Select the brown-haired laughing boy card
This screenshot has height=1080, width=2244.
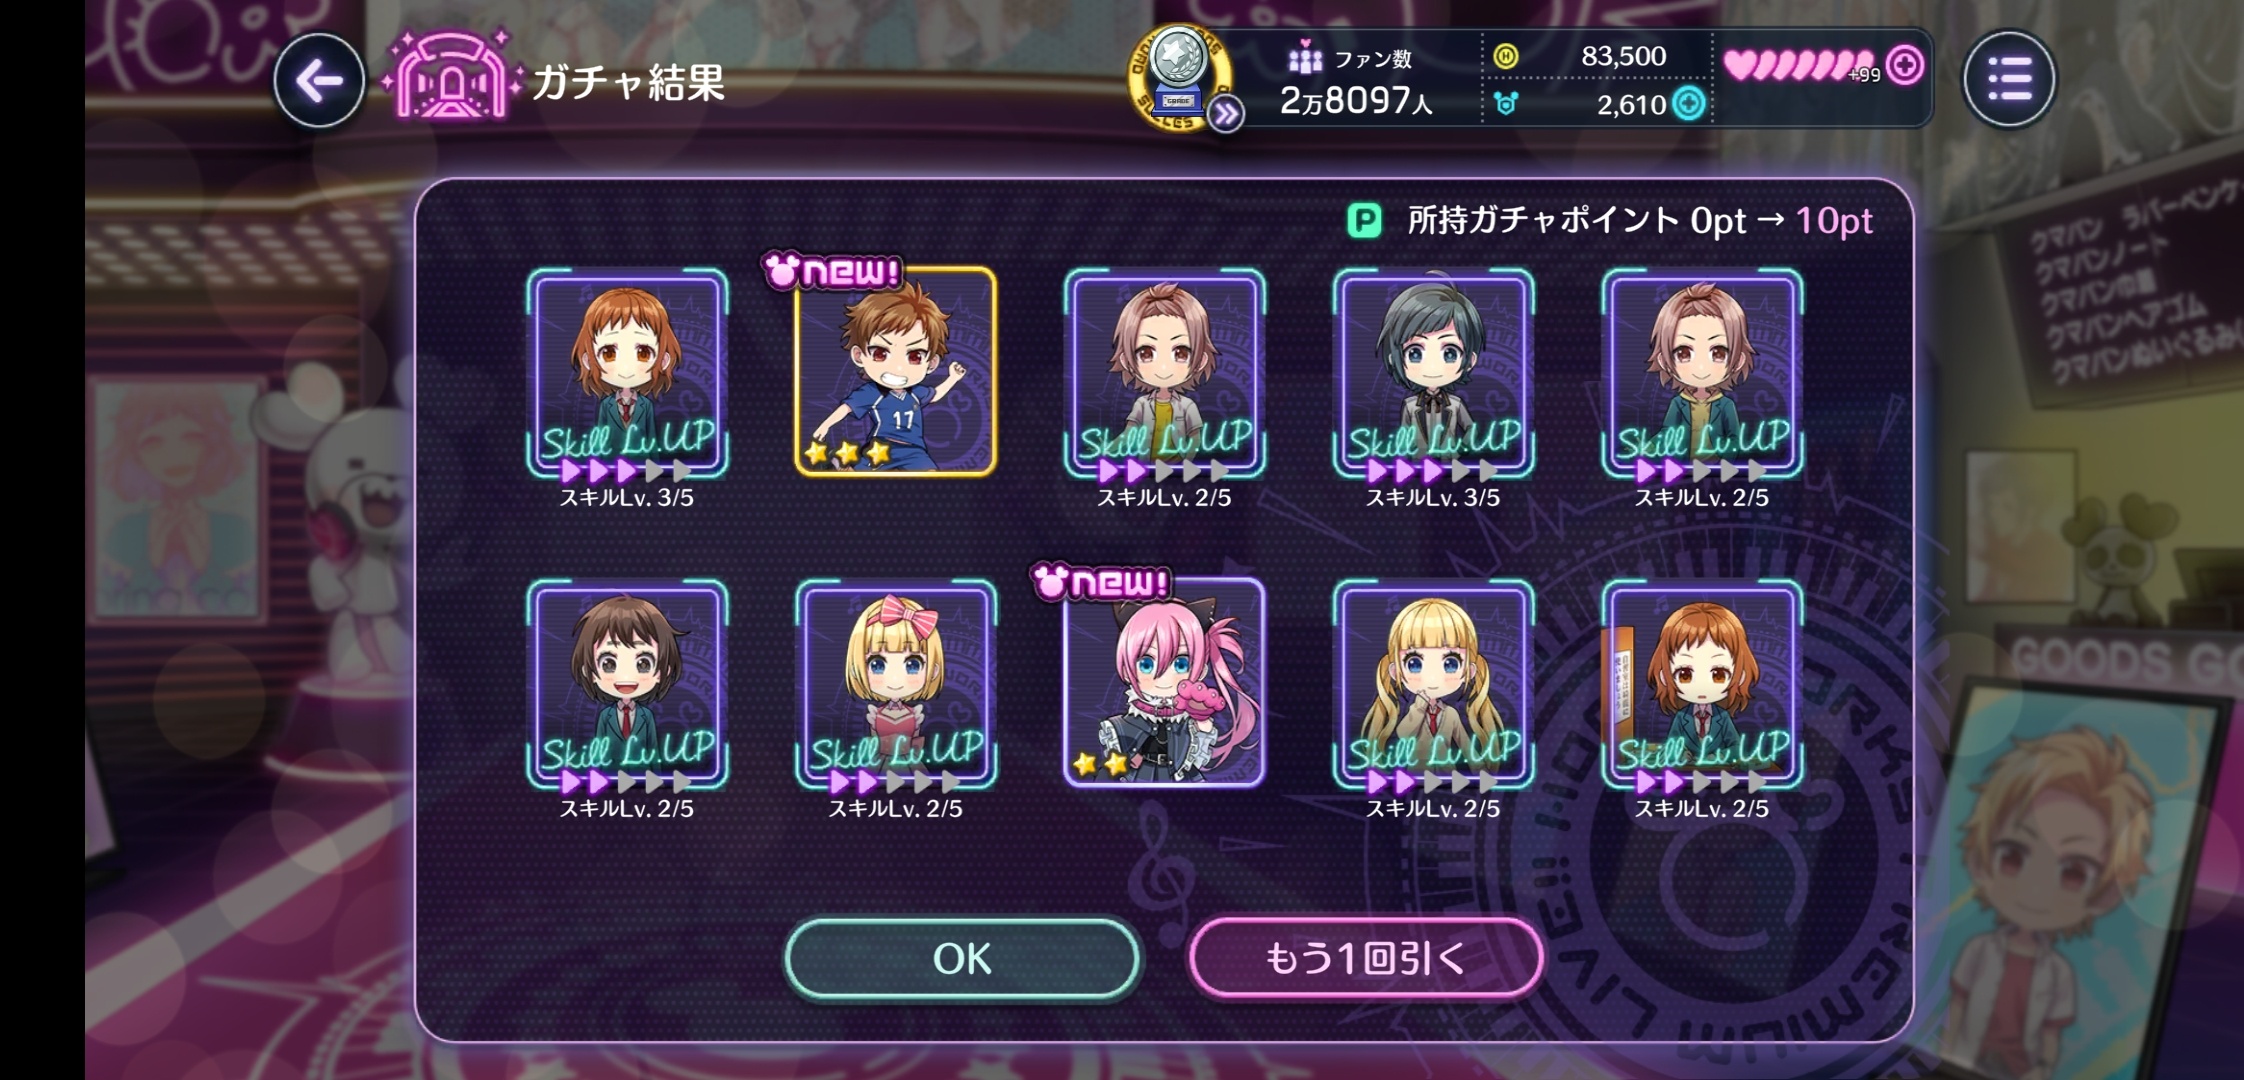tap(627, 684)
